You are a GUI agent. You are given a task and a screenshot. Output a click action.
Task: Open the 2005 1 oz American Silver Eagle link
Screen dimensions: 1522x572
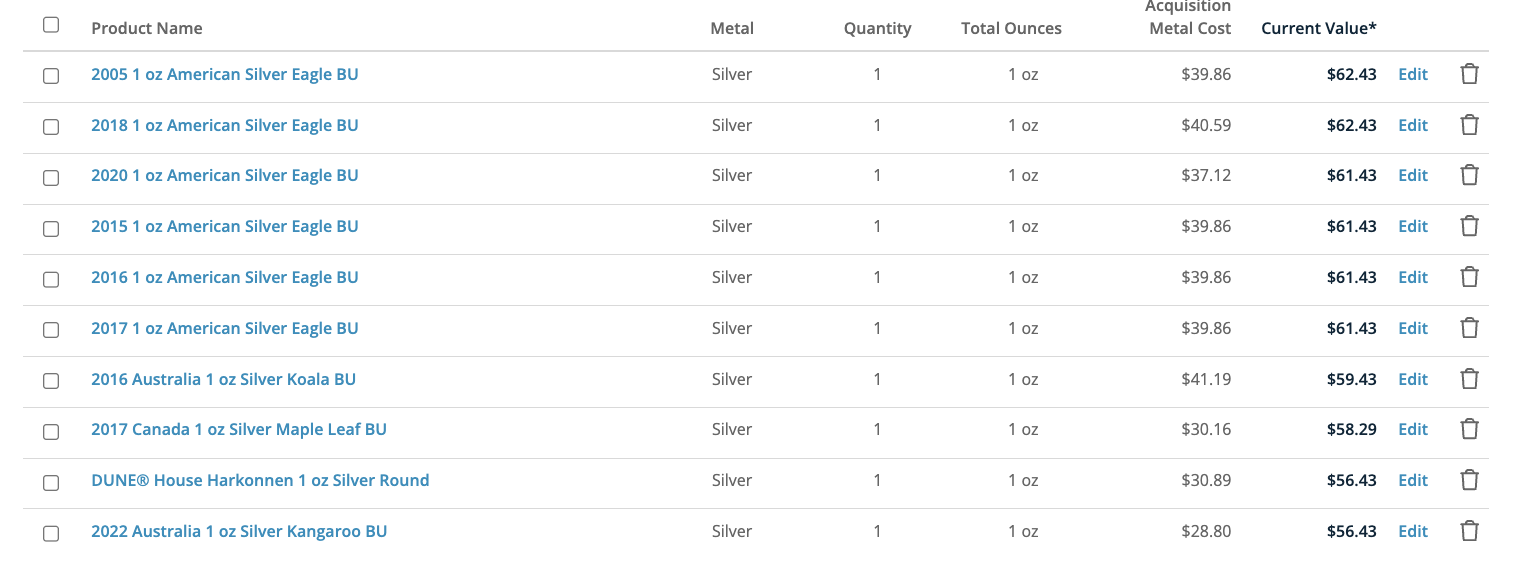(224, 74)
